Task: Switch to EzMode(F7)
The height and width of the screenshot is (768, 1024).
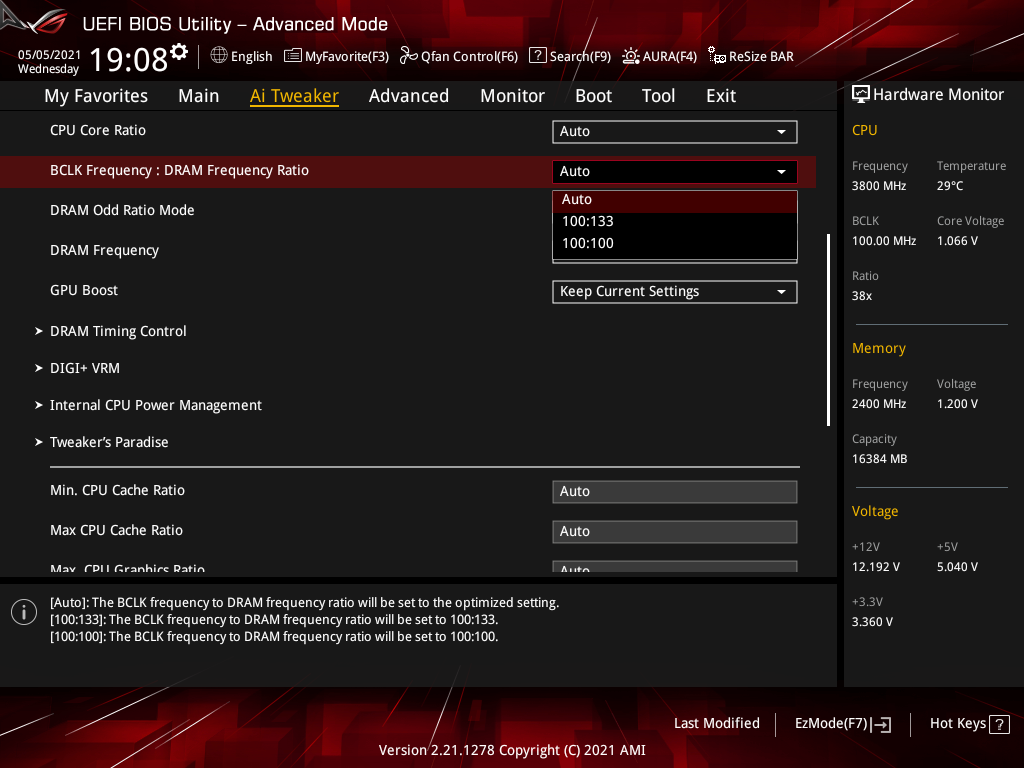Action: coord(842,724)
